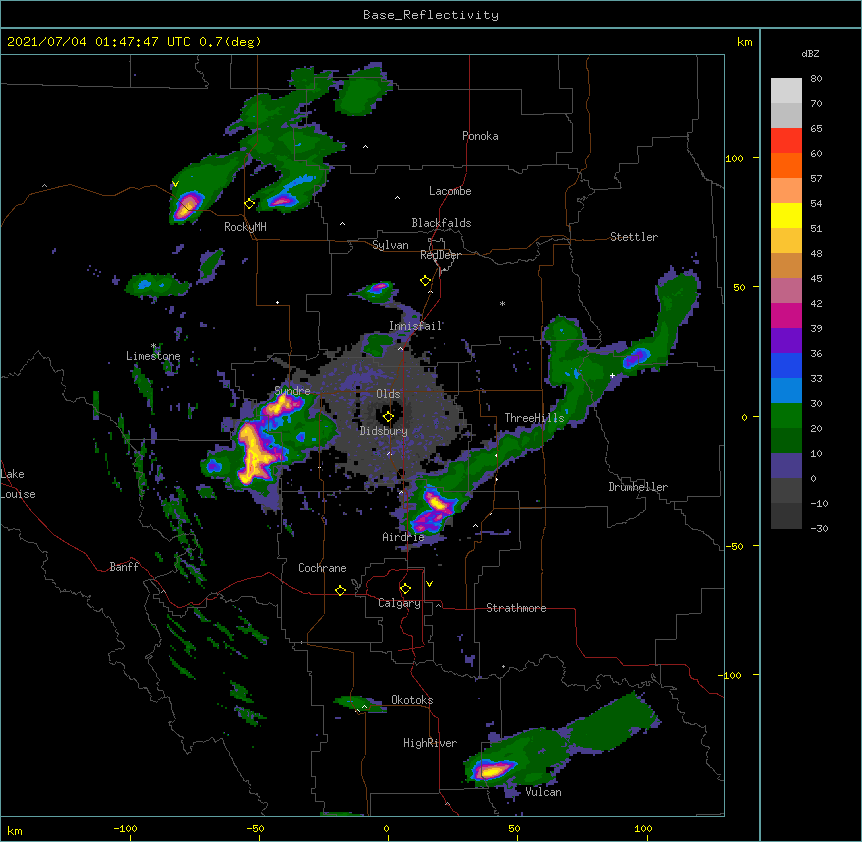Image resolution: width=862 pixels, height=842 pixels.
Task: Click the km unit label at bottom left
Action: point(15,830)
